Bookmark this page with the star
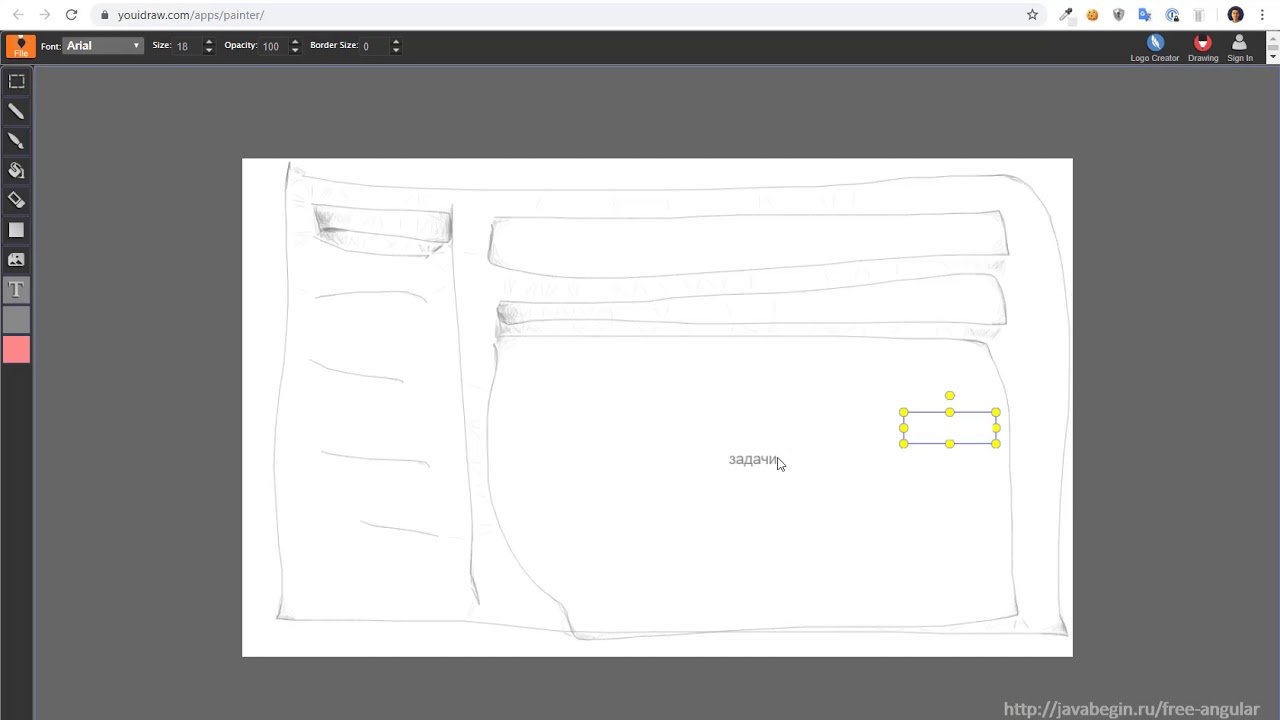The height and width of the screenshot is (720, 1280). coord(1032,15)
